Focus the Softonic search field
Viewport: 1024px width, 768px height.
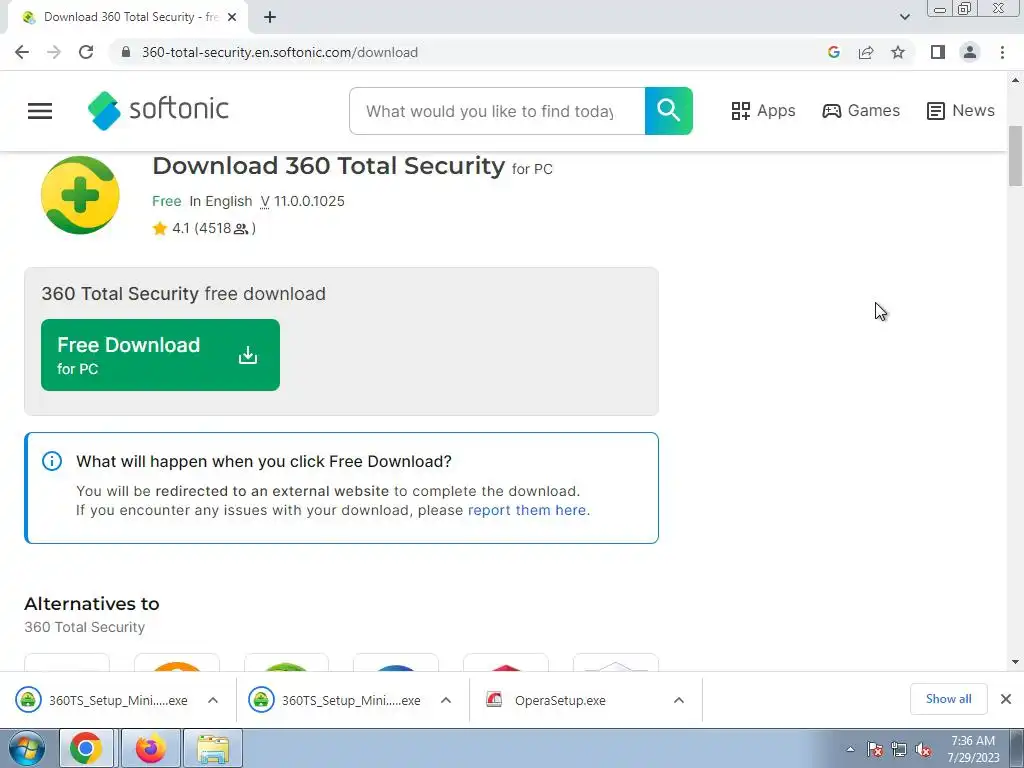pos(497,111)
